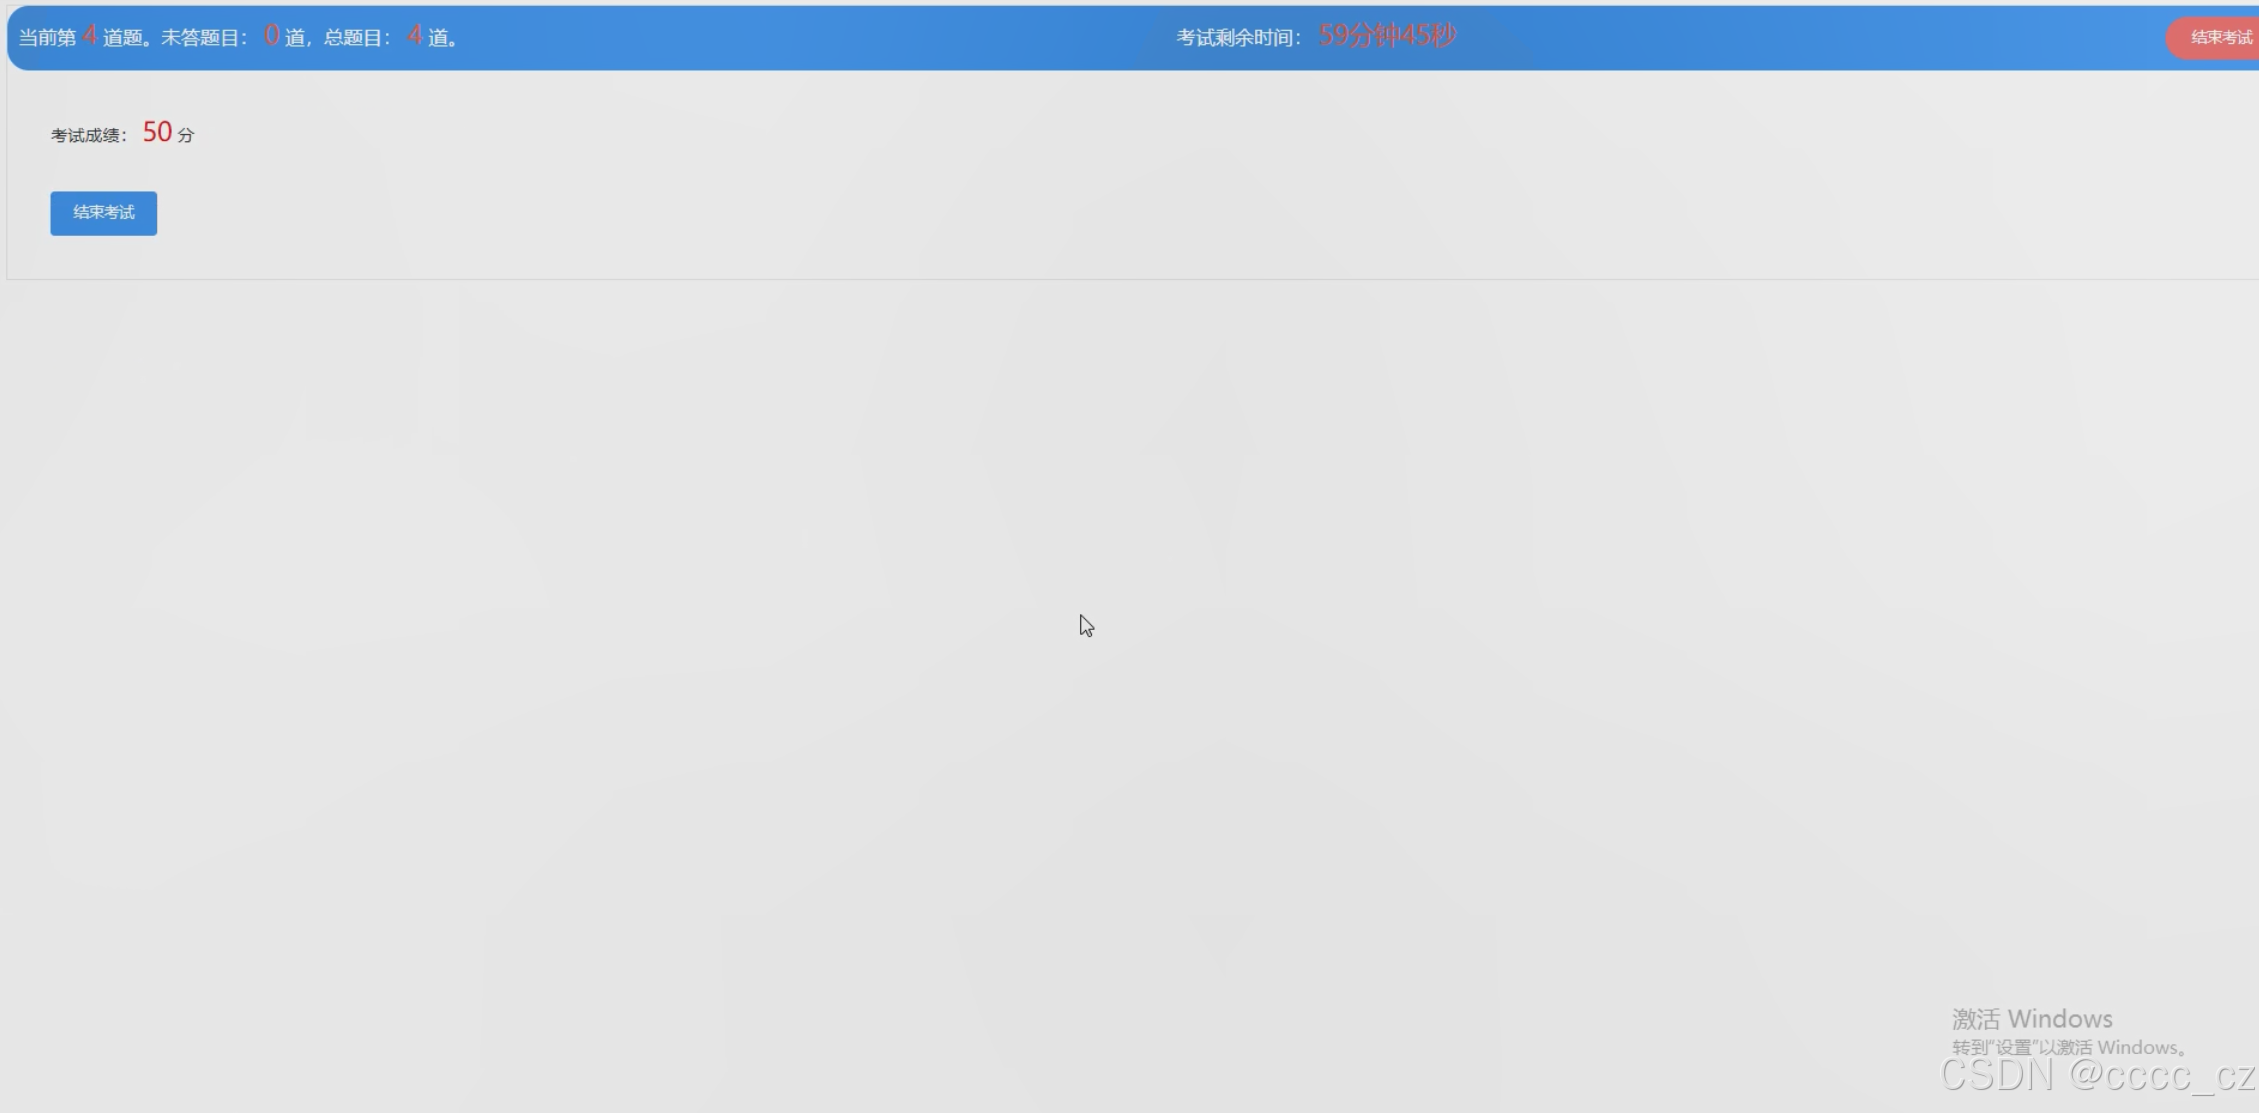Click current question number after 当前第
This screenshot has width=2259, height=1113.
[89, 36]
